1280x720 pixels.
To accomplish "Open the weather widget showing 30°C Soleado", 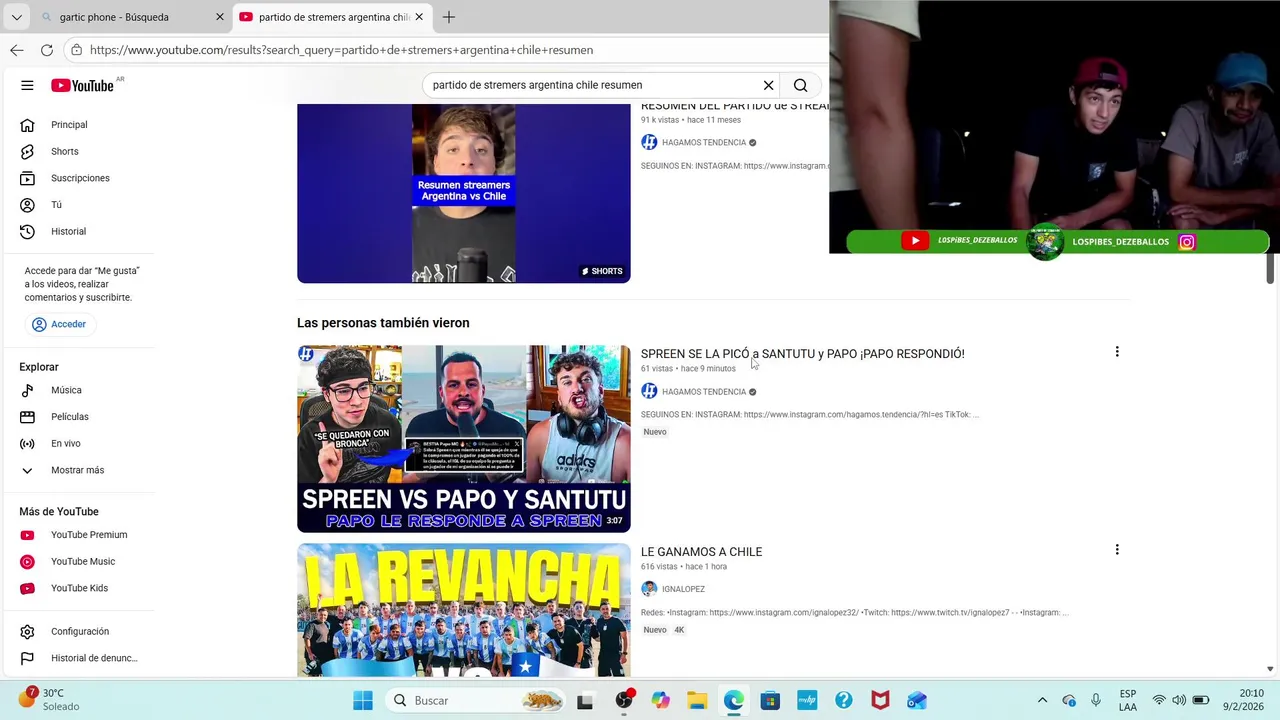I will (50, 700).
